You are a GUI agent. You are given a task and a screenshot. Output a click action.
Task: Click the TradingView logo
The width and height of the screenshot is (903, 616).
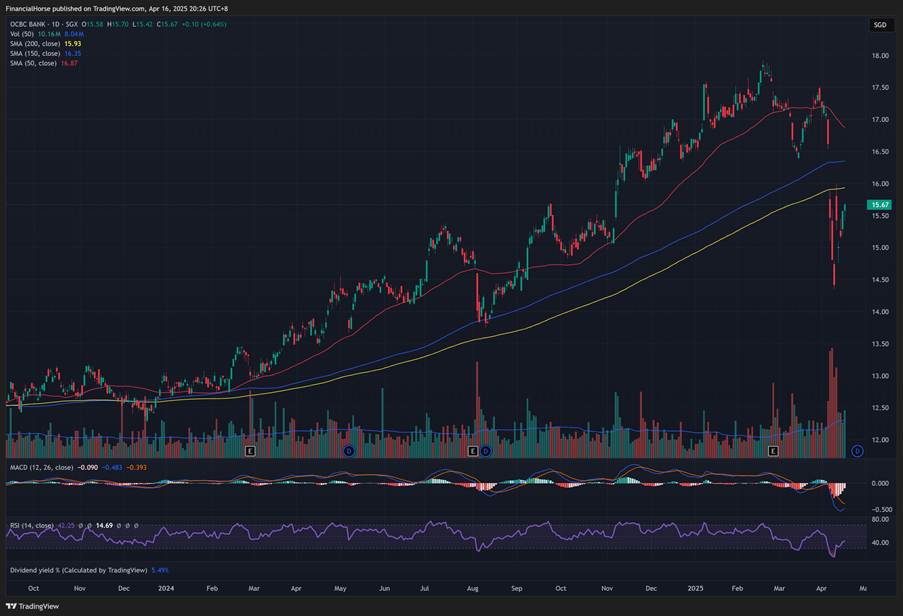point(33,606)
